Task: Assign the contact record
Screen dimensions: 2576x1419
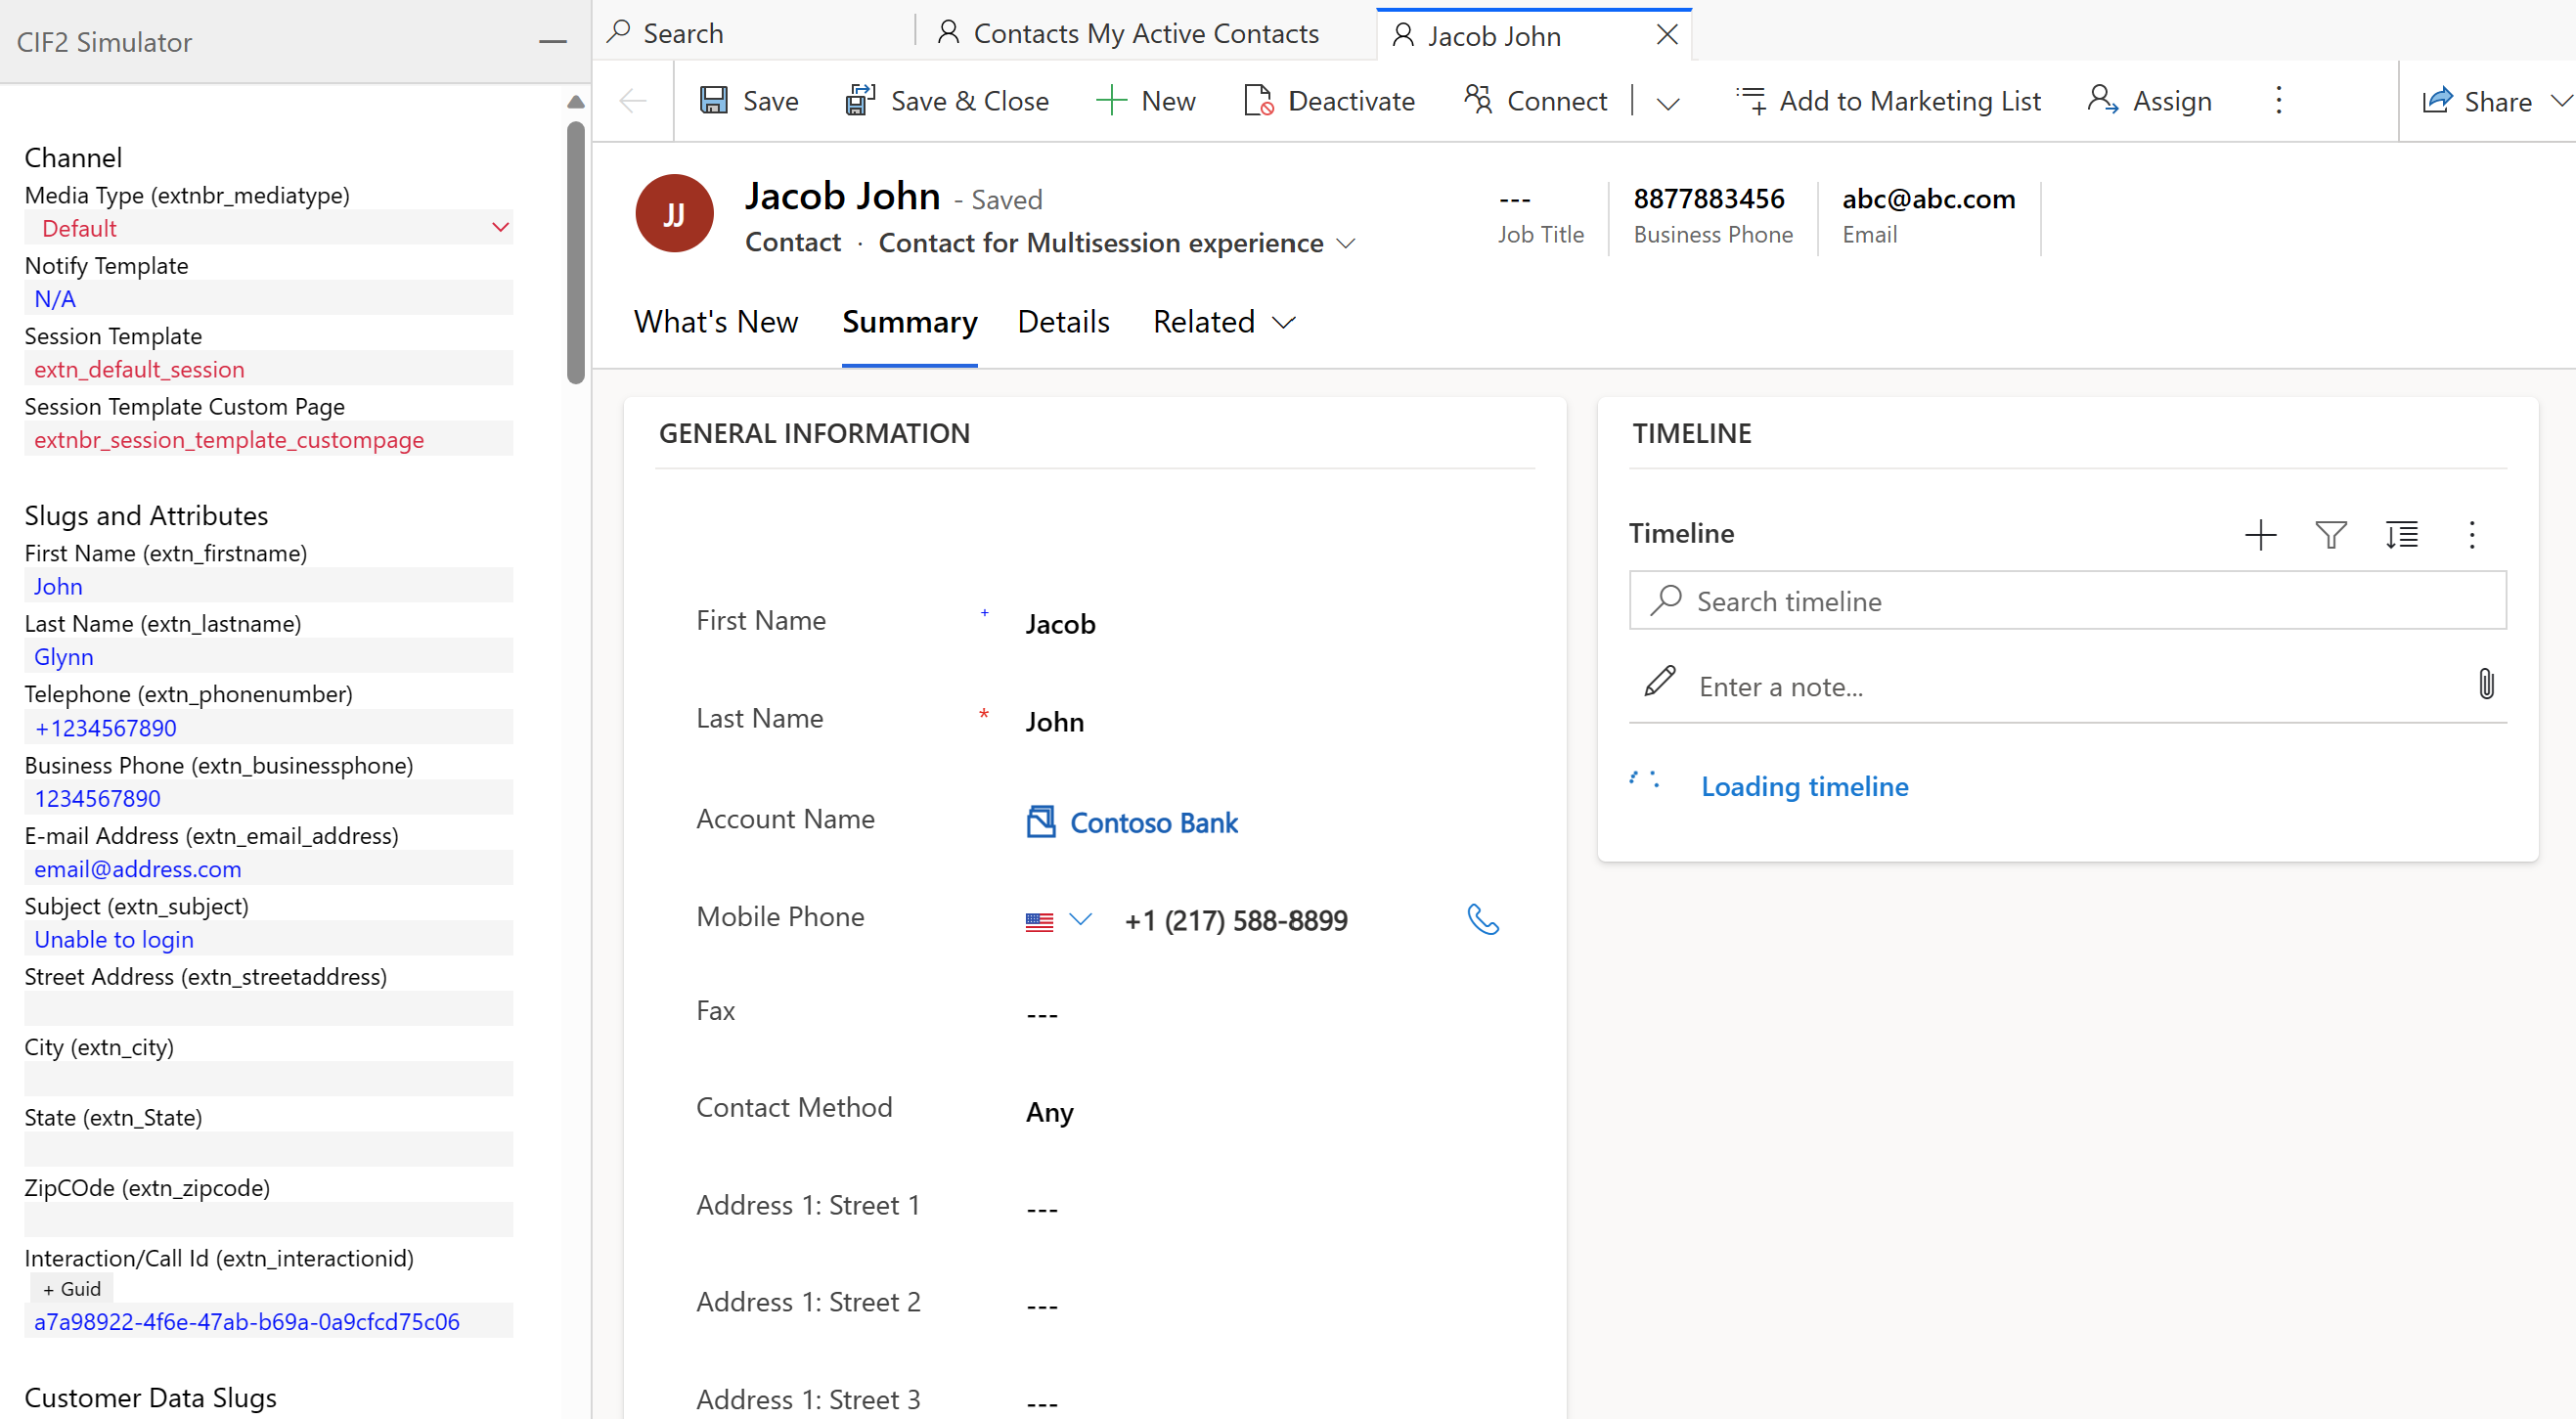Action: click(2151, 100)
